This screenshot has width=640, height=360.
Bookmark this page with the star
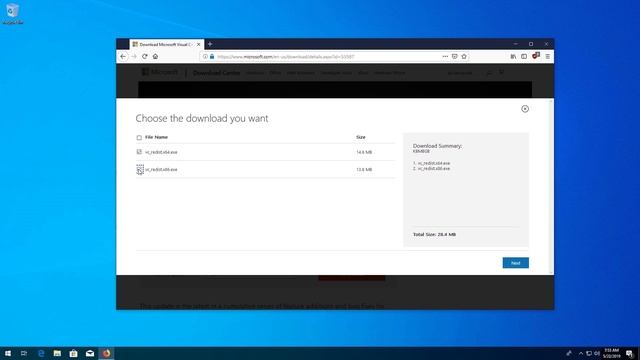(464, 57)
